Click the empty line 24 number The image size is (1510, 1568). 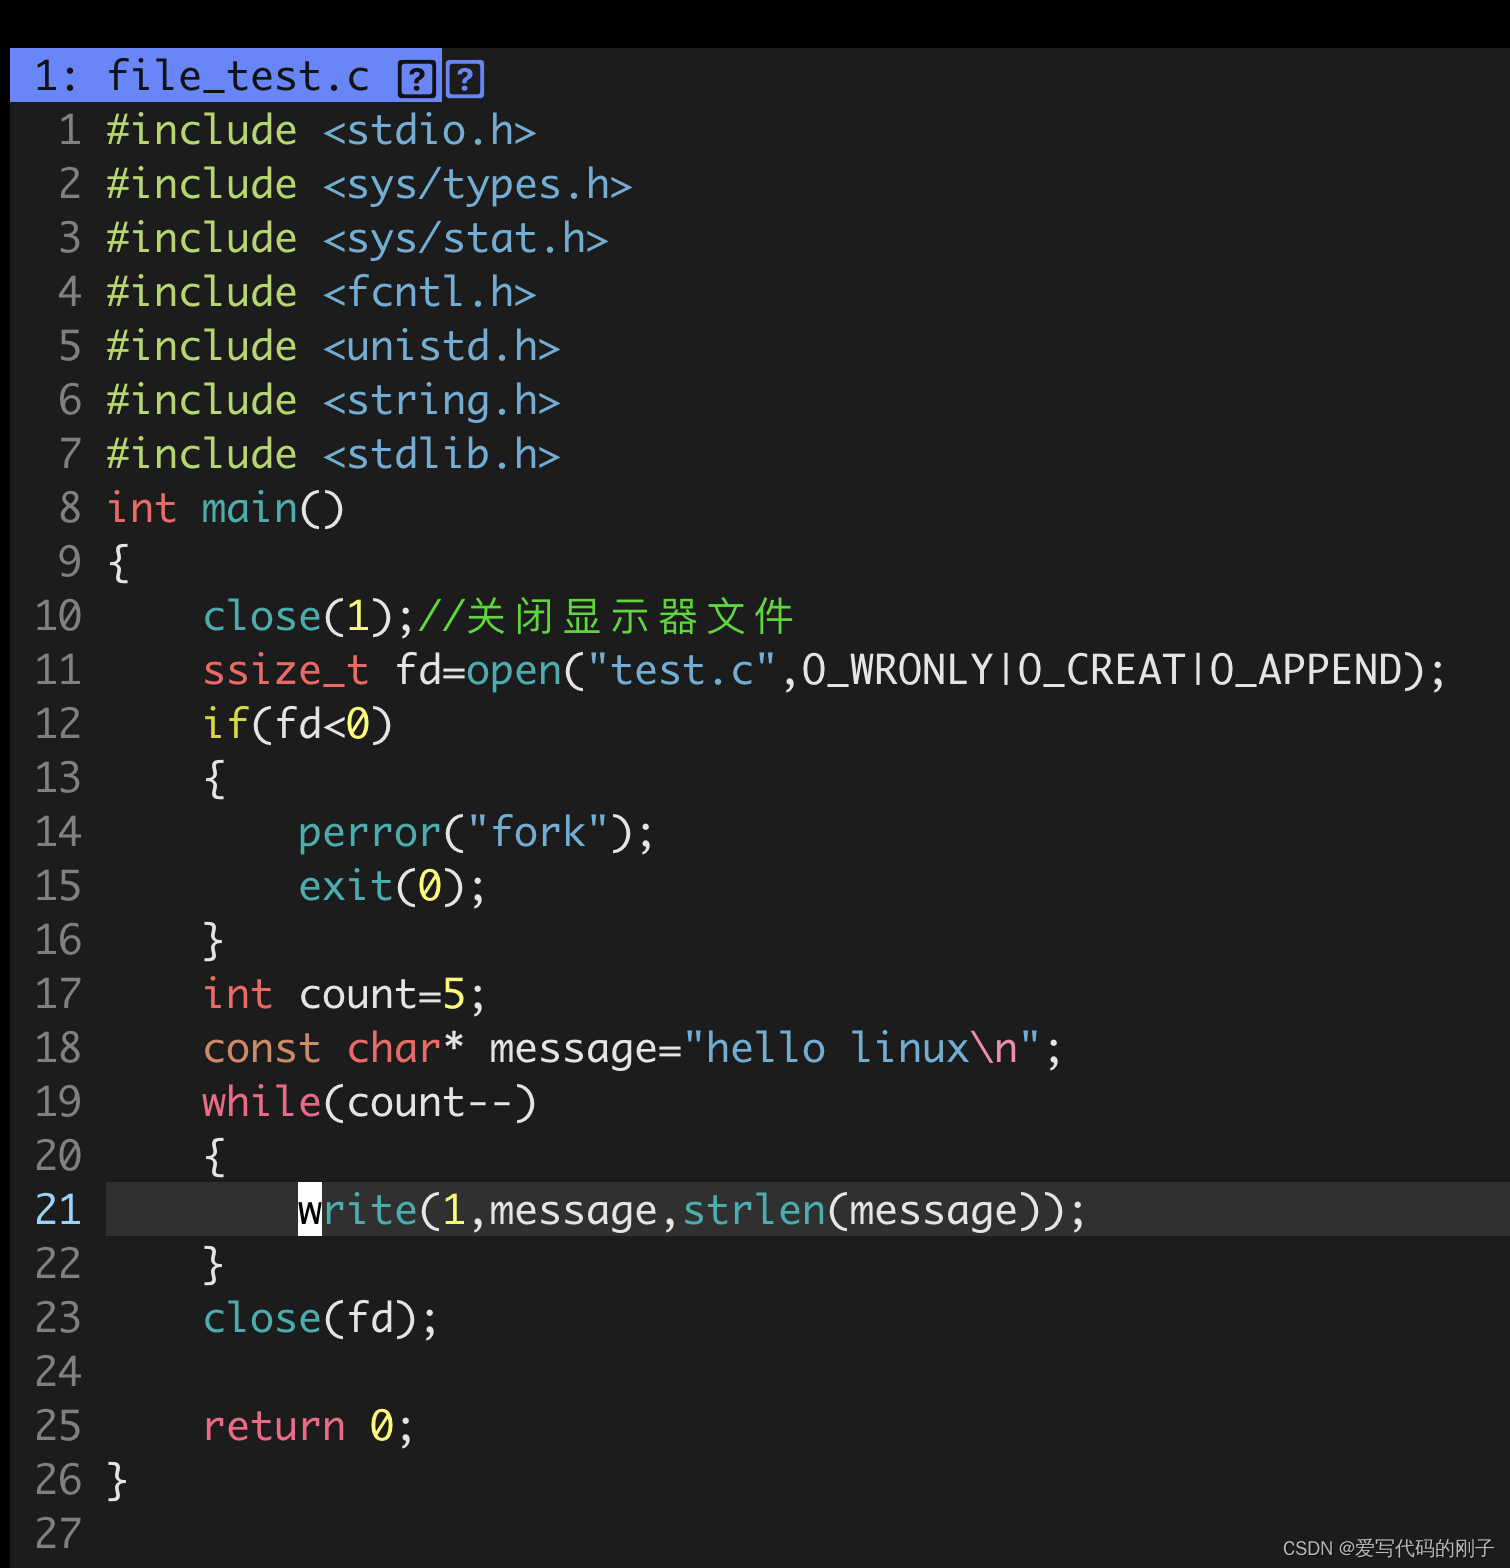[58, 1373]
